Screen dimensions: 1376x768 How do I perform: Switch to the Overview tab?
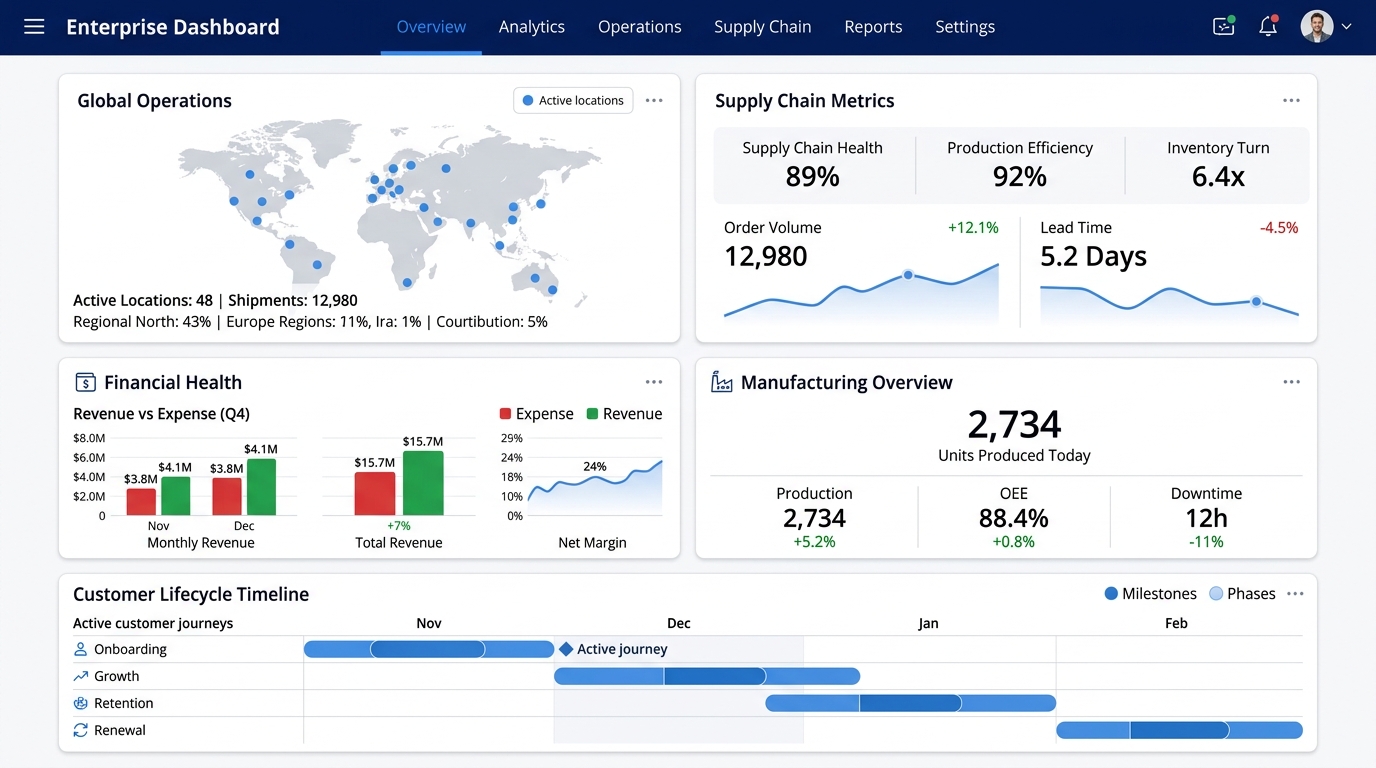(431, 27)
